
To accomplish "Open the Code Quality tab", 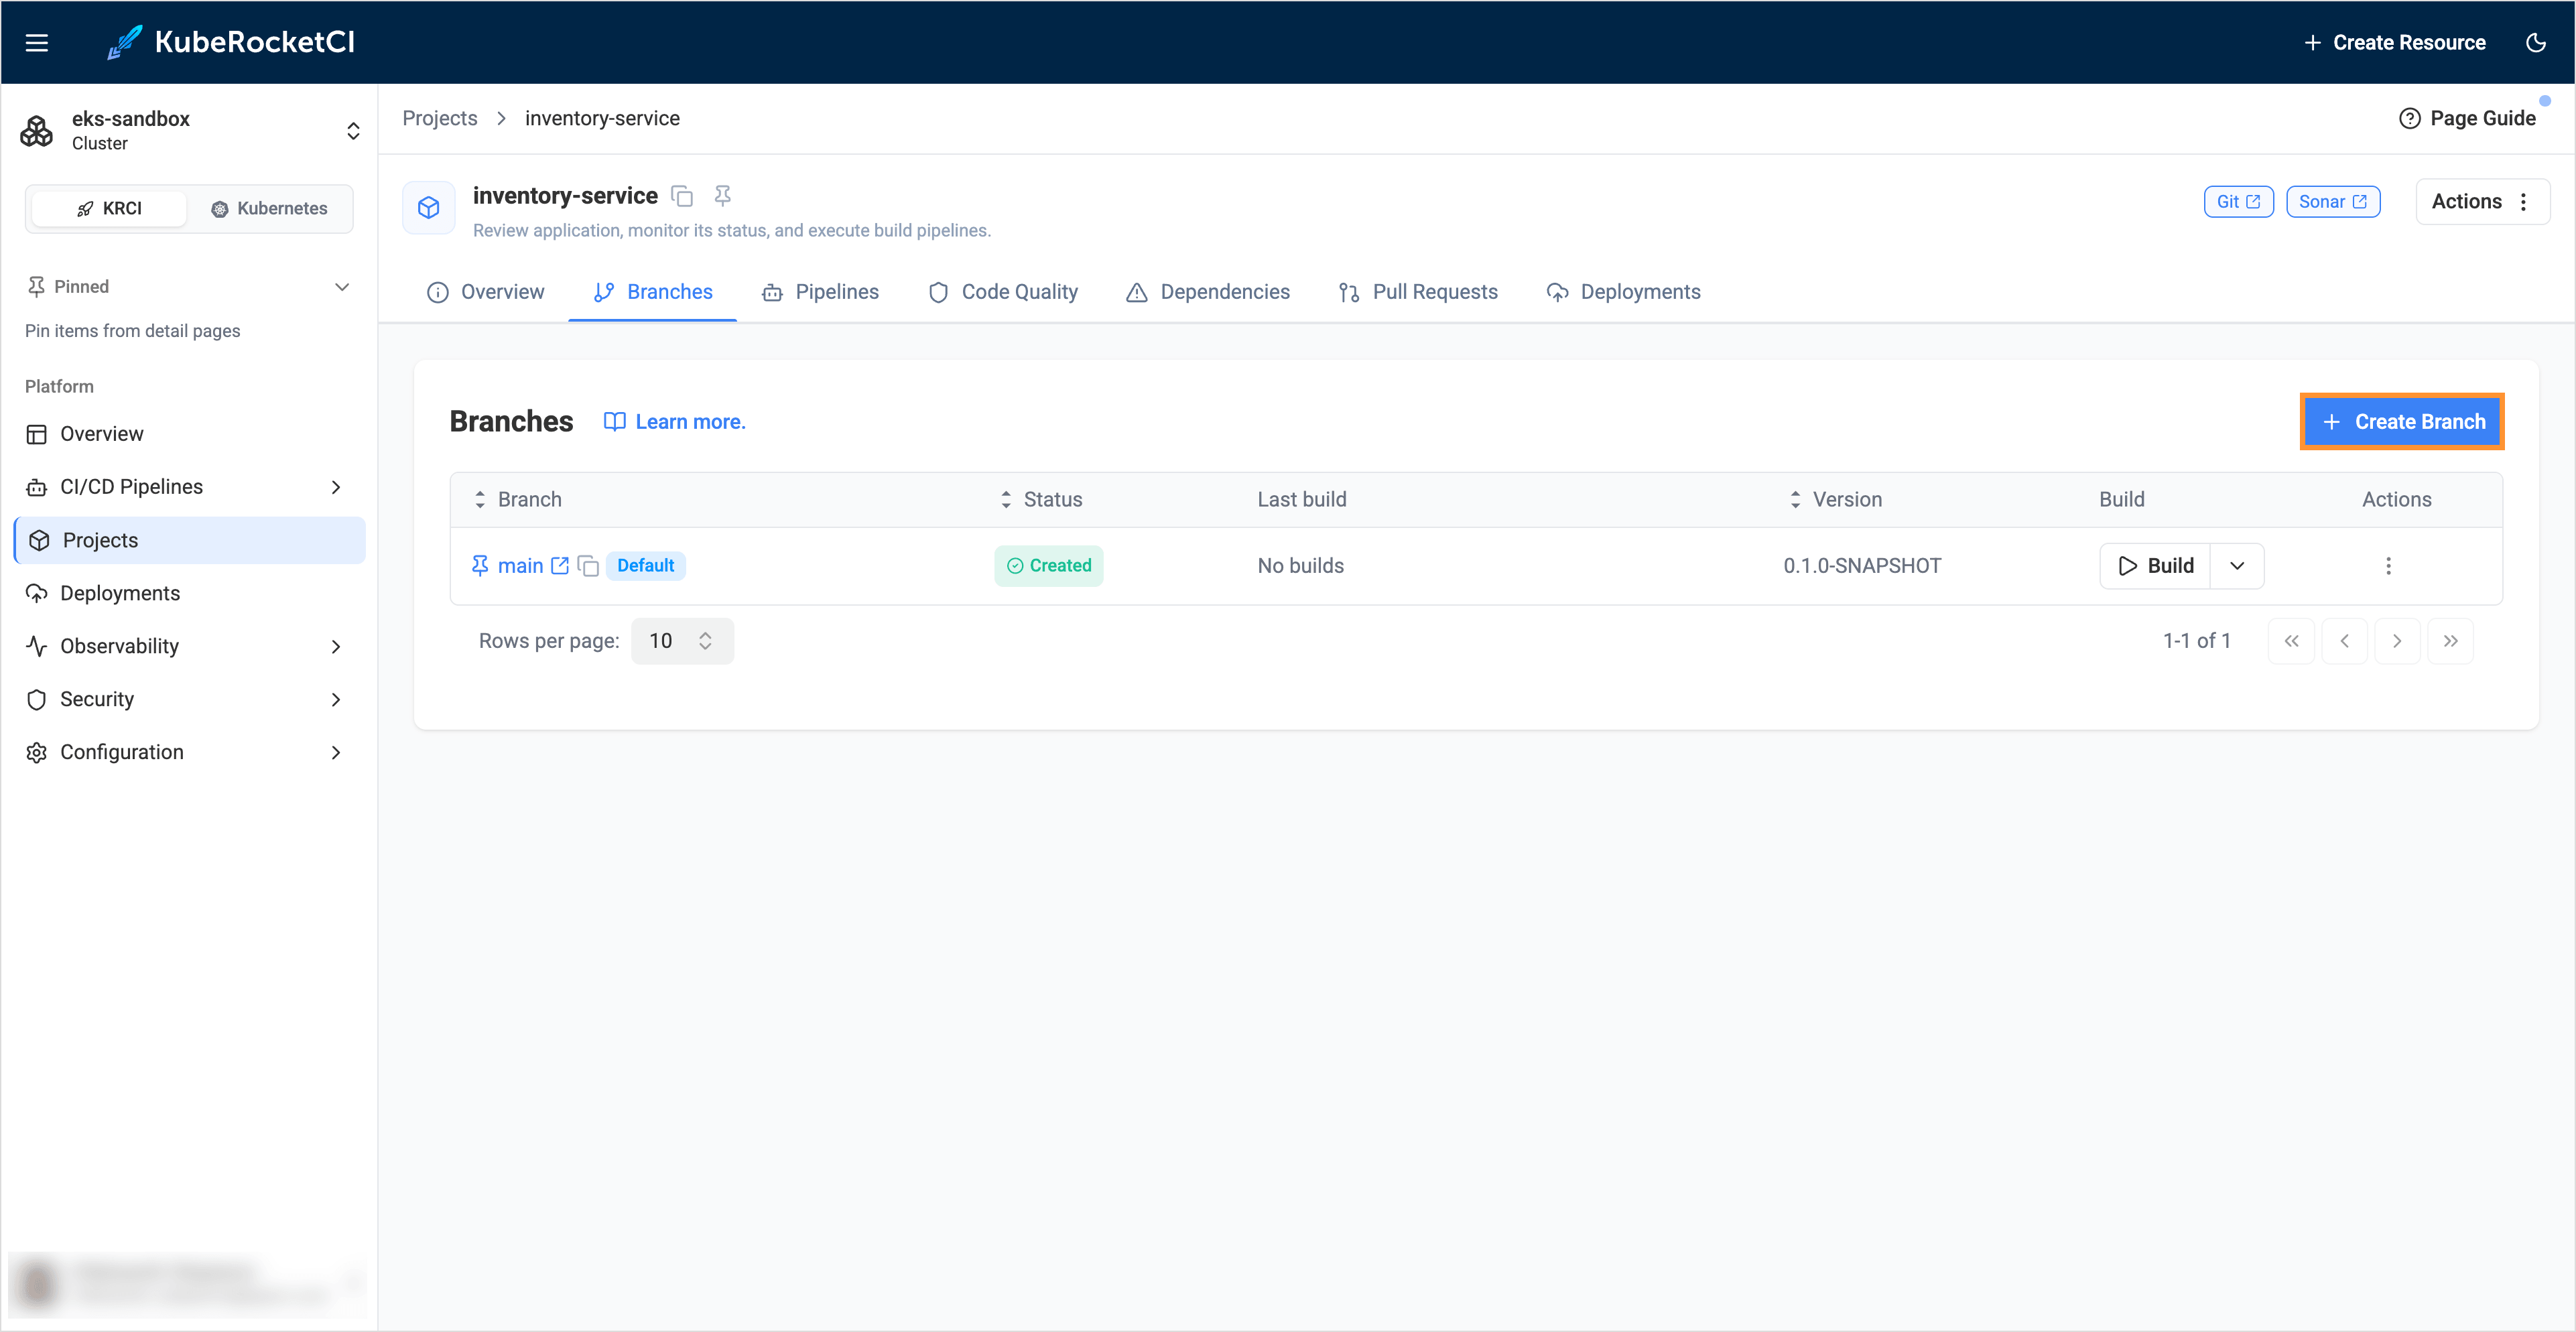I will 1003,292.
